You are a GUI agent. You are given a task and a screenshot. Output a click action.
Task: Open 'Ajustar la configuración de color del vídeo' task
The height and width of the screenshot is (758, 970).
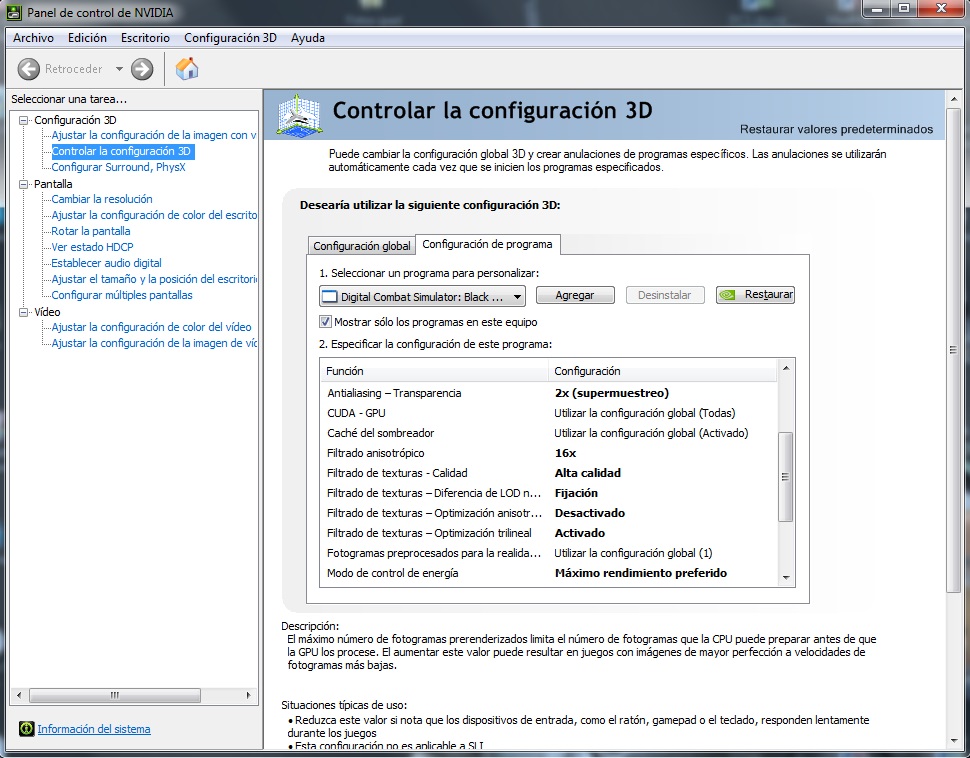tap(152, 327)
